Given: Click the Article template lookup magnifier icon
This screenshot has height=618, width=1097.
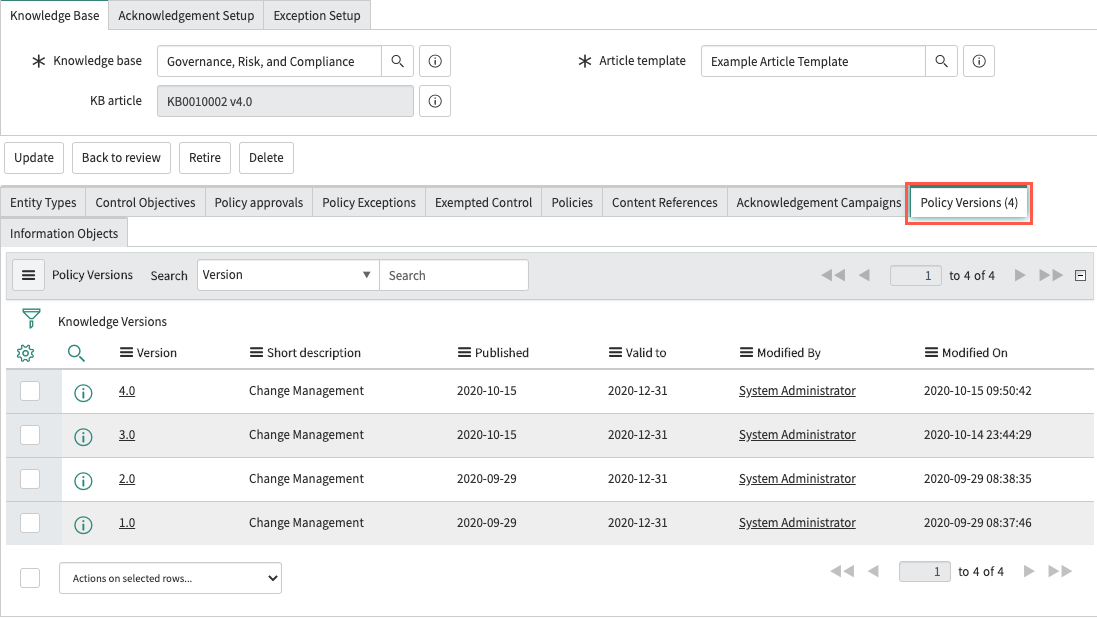Looking at the screenshot, I should pos(942,61).
